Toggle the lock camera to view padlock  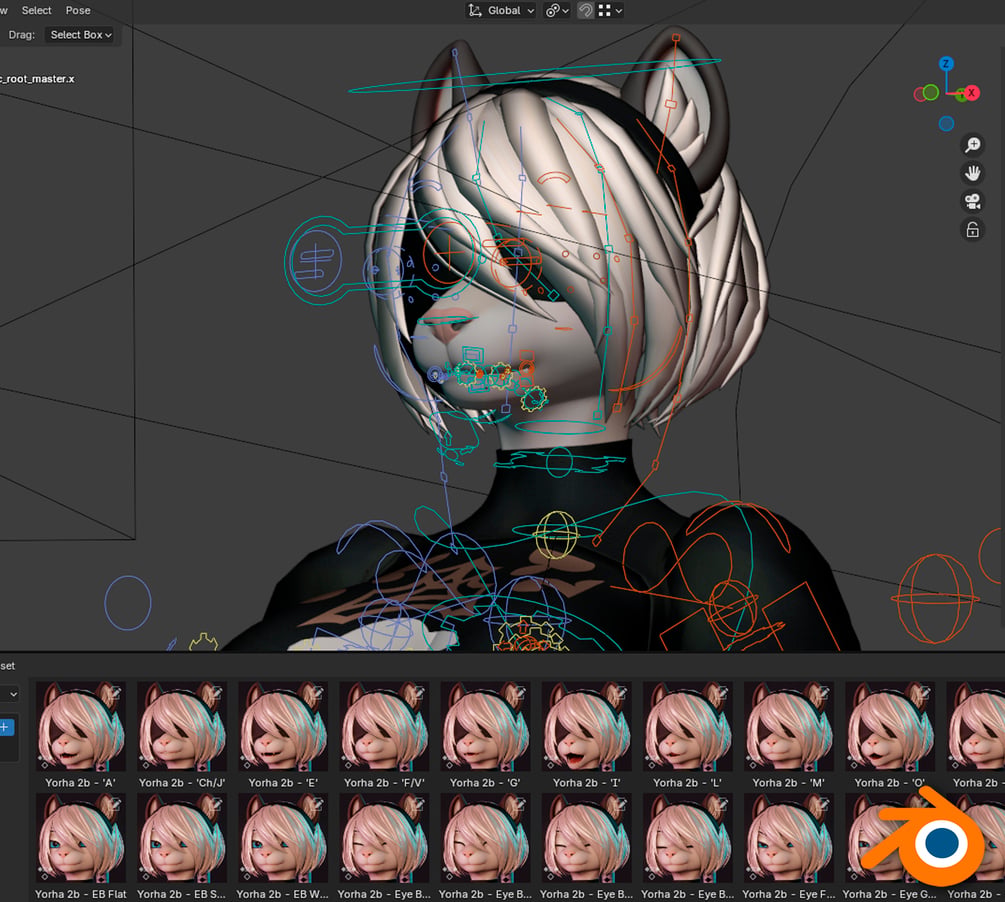tap(972, 230)
